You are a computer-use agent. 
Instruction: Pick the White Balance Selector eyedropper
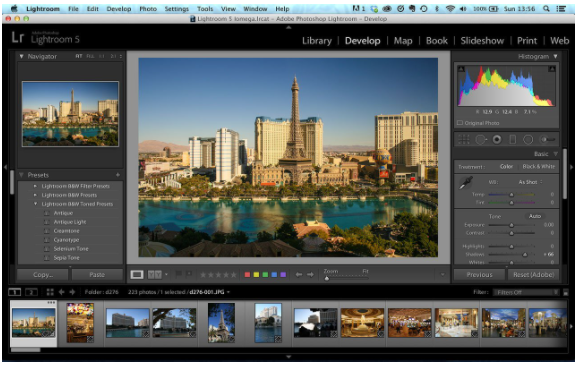(x=466, y=183)
